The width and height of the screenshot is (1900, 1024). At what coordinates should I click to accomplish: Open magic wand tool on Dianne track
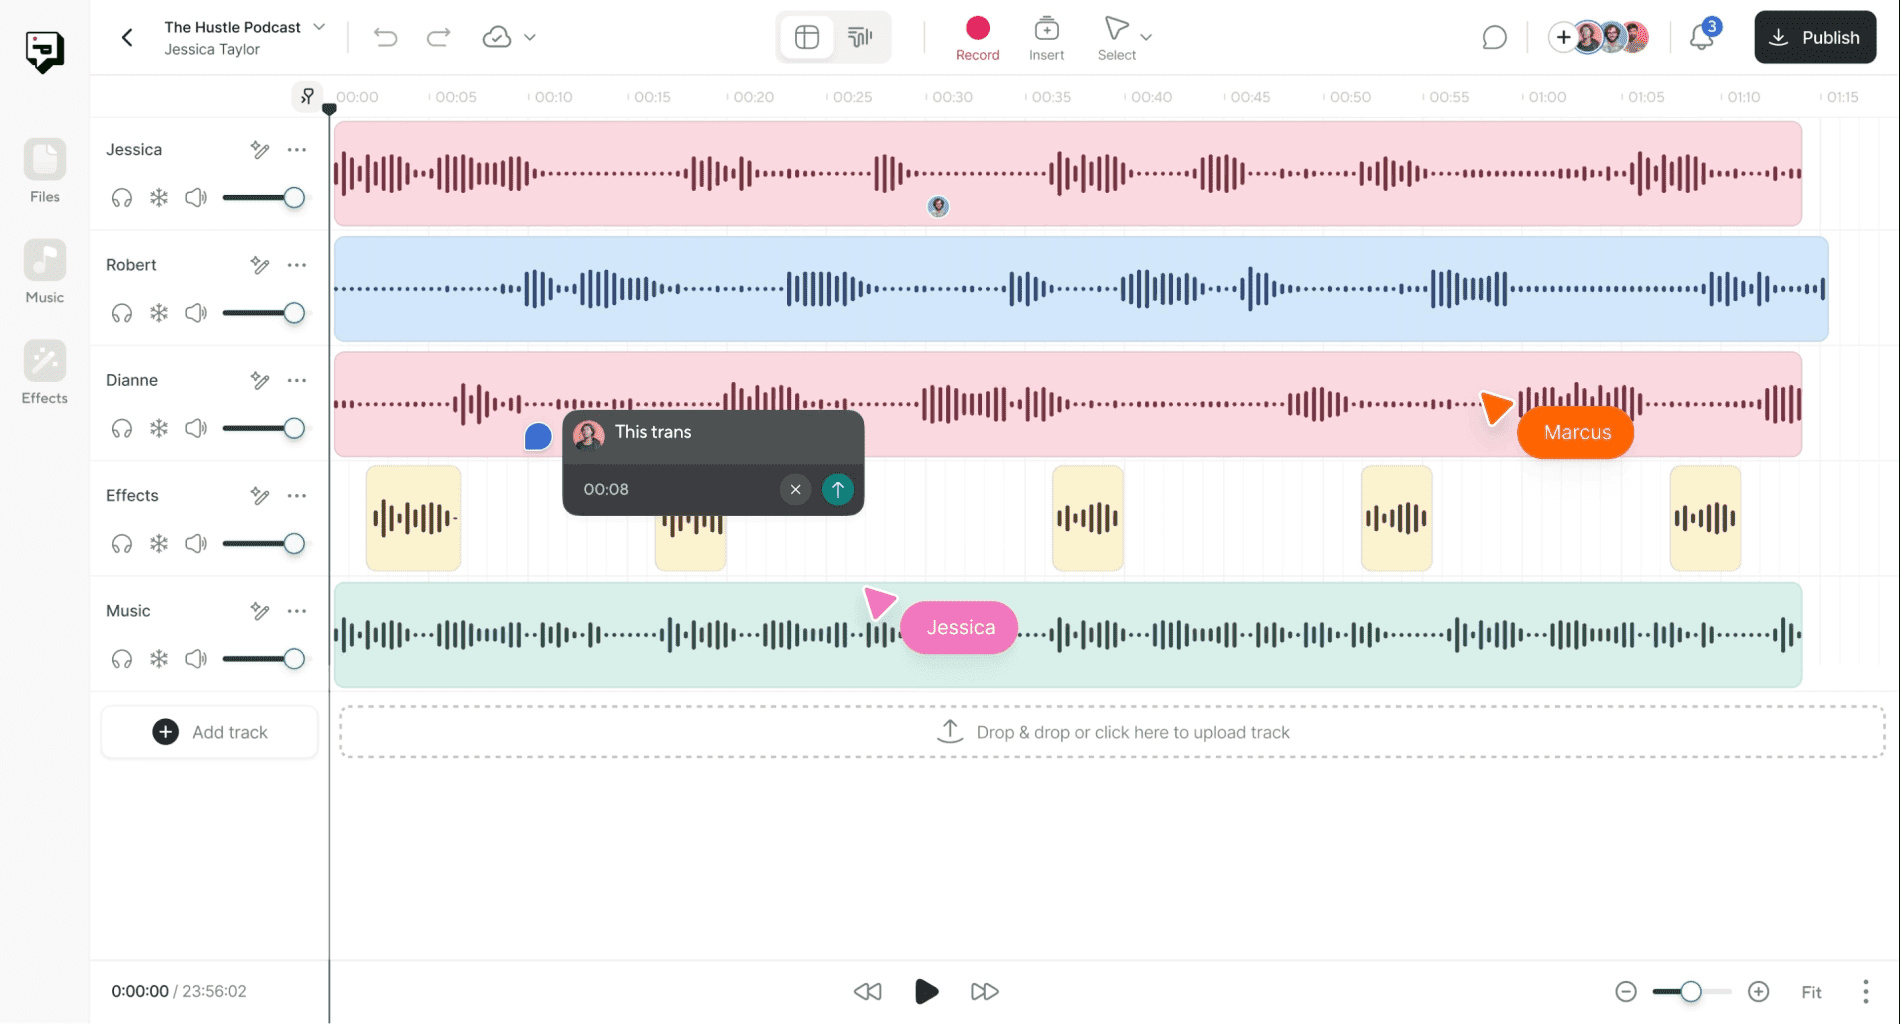tap(260, 380)
